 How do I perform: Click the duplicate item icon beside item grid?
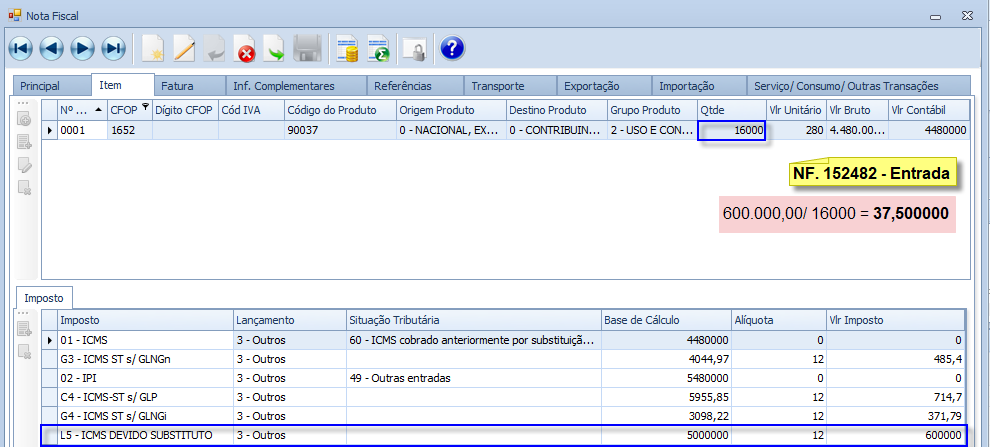point(25,120)
